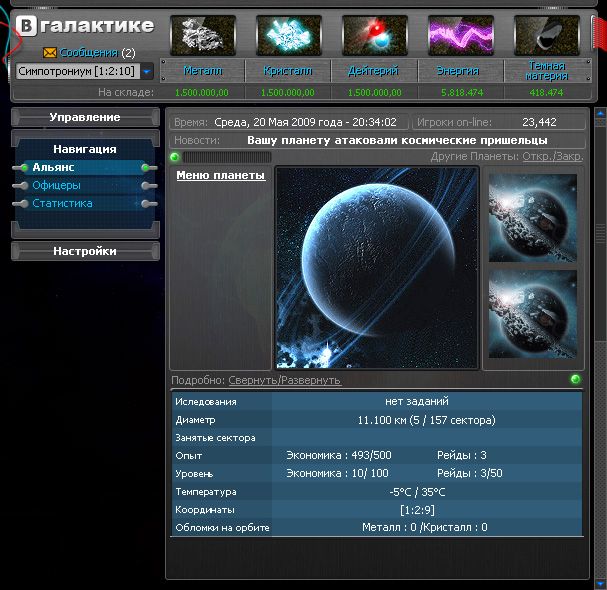
Task: Click the Dark matter resource icon
Action: point(547,35)
